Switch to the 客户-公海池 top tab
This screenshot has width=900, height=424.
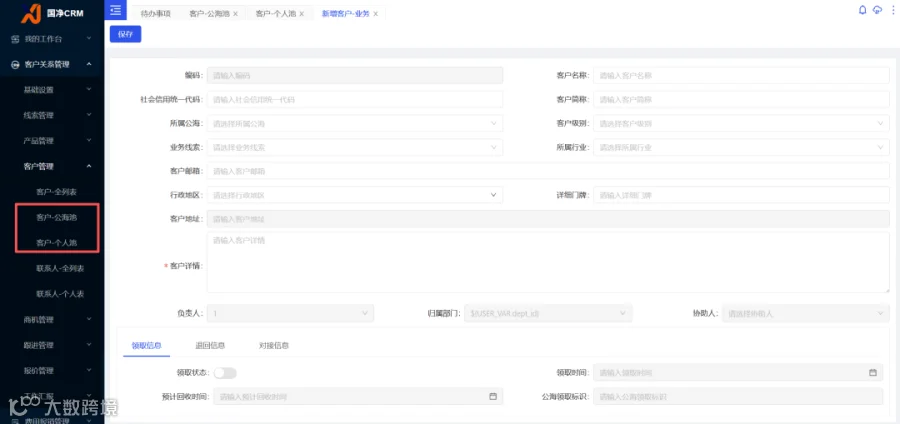pos(210,14)
